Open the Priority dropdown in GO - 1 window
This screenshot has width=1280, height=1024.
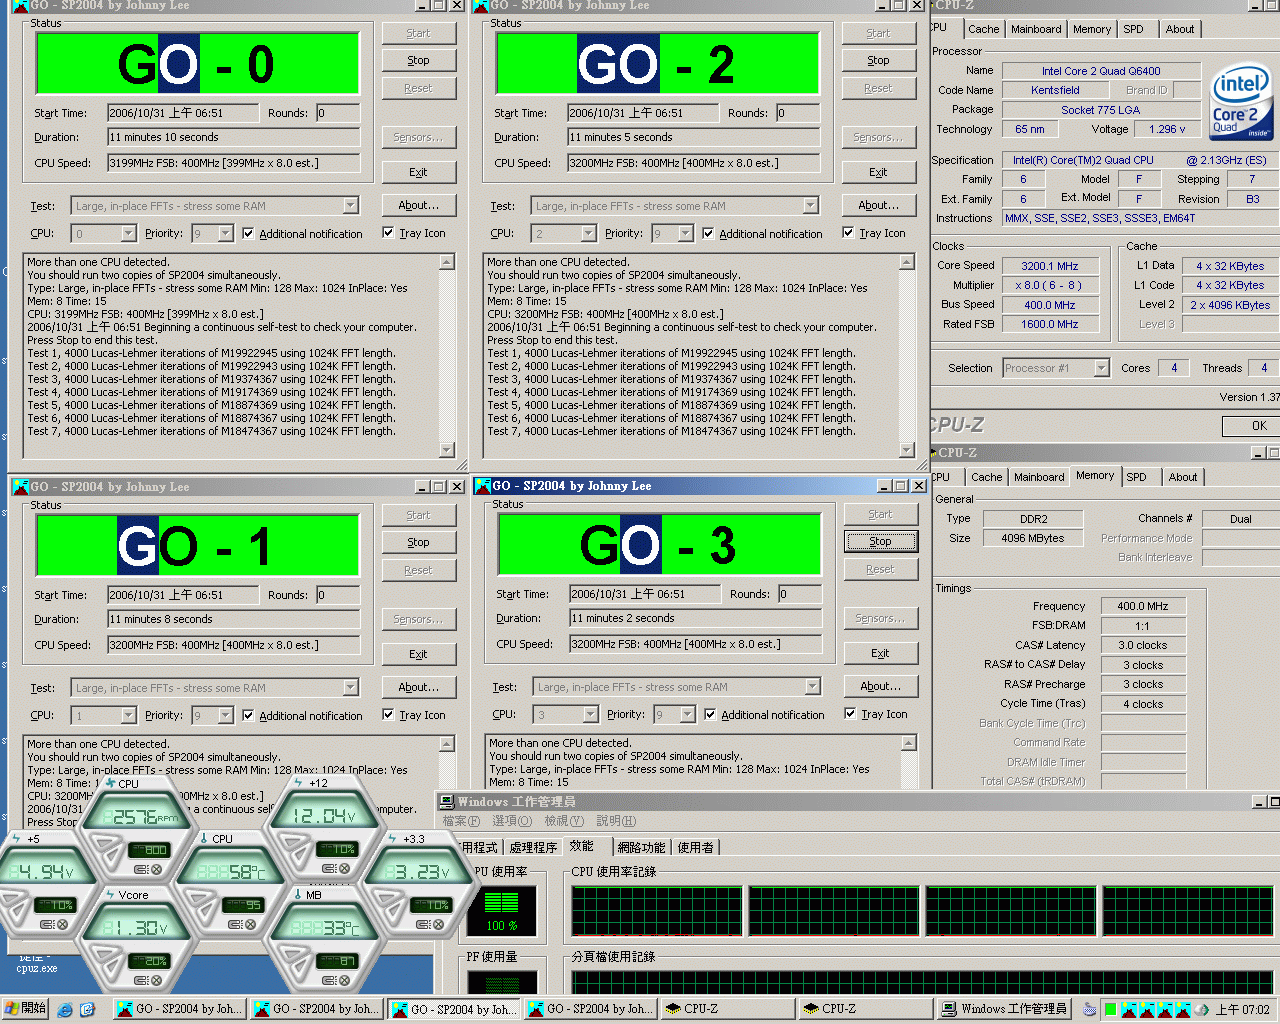[225, 715]
